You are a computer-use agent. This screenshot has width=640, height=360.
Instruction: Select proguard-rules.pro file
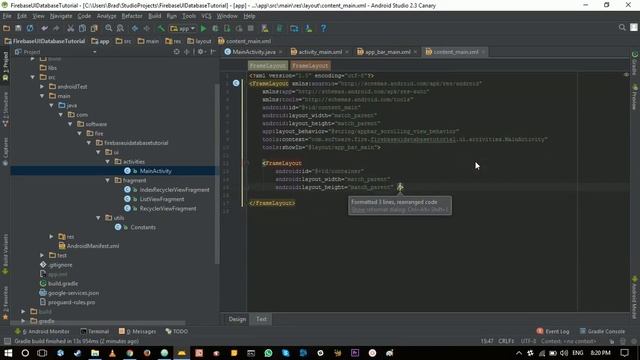pos(71,302)
